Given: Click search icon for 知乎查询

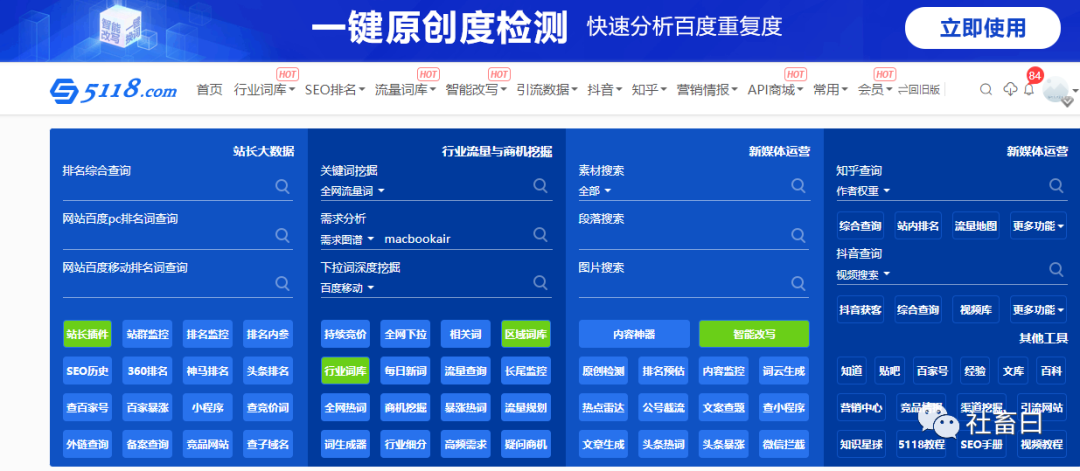Looking at the screenshot, I should [x=1056, y=185].
